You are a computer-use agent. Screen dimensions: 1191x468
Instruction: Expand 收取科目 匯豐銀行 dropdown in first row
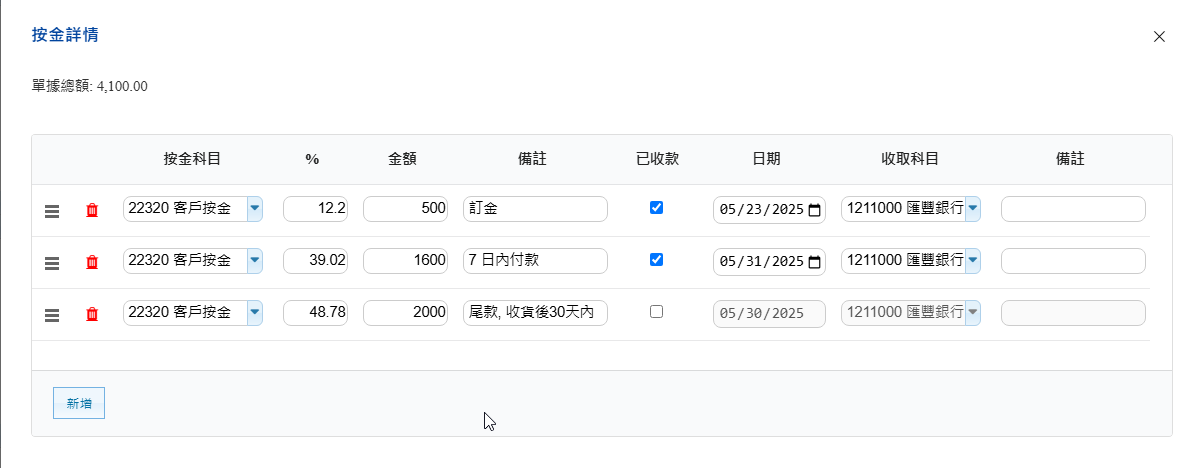(972, 209)
